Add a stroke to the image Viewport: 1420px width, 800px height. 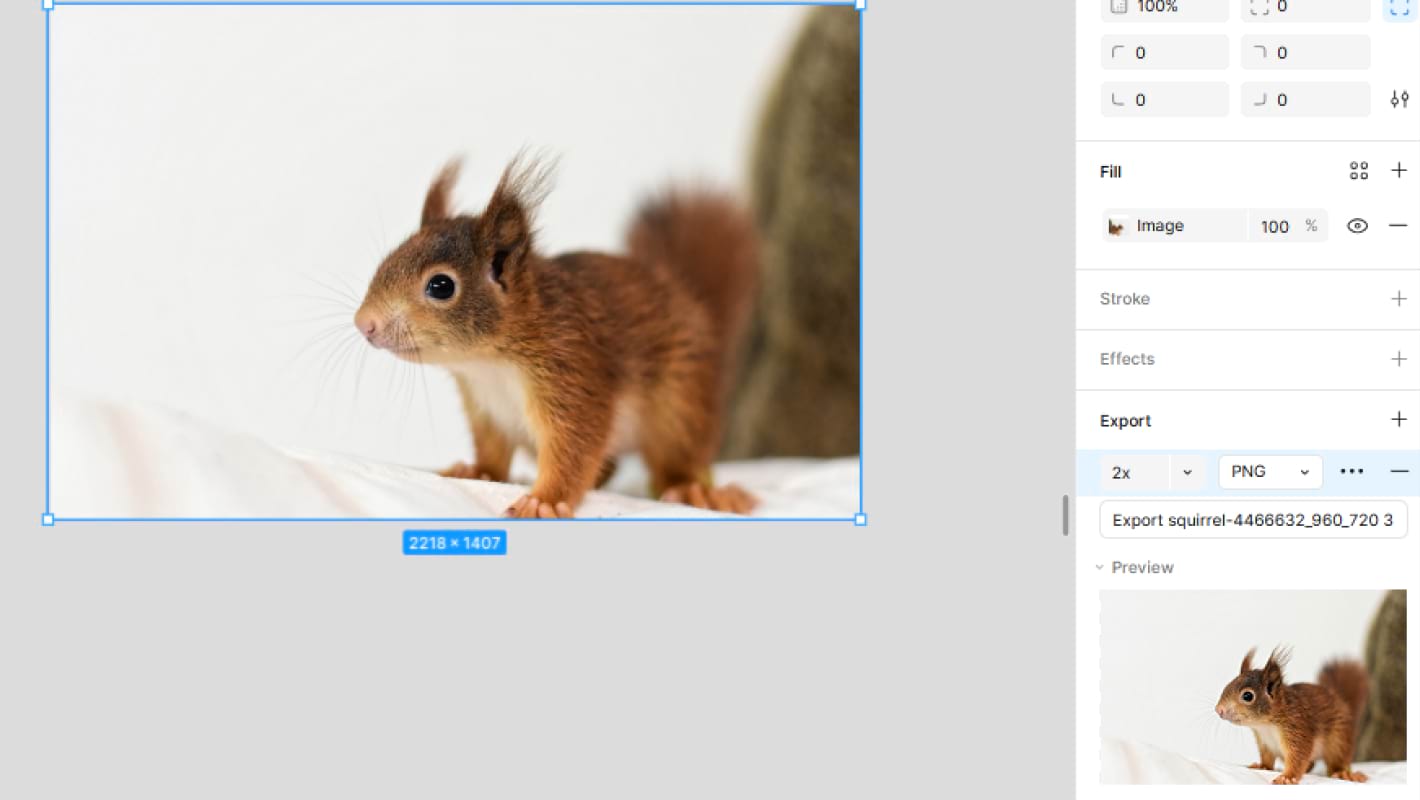click(x=1399, y=299)
